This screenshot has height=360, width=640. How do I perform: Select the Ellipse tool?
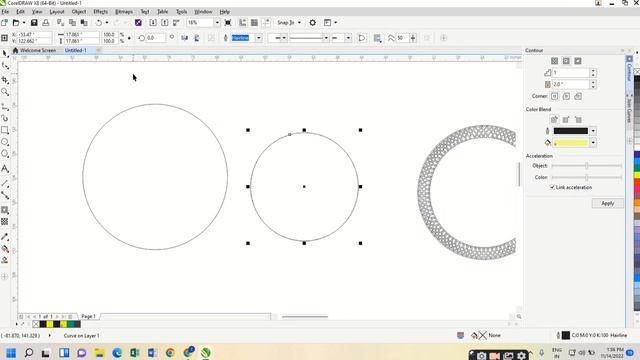pos(5,142)
